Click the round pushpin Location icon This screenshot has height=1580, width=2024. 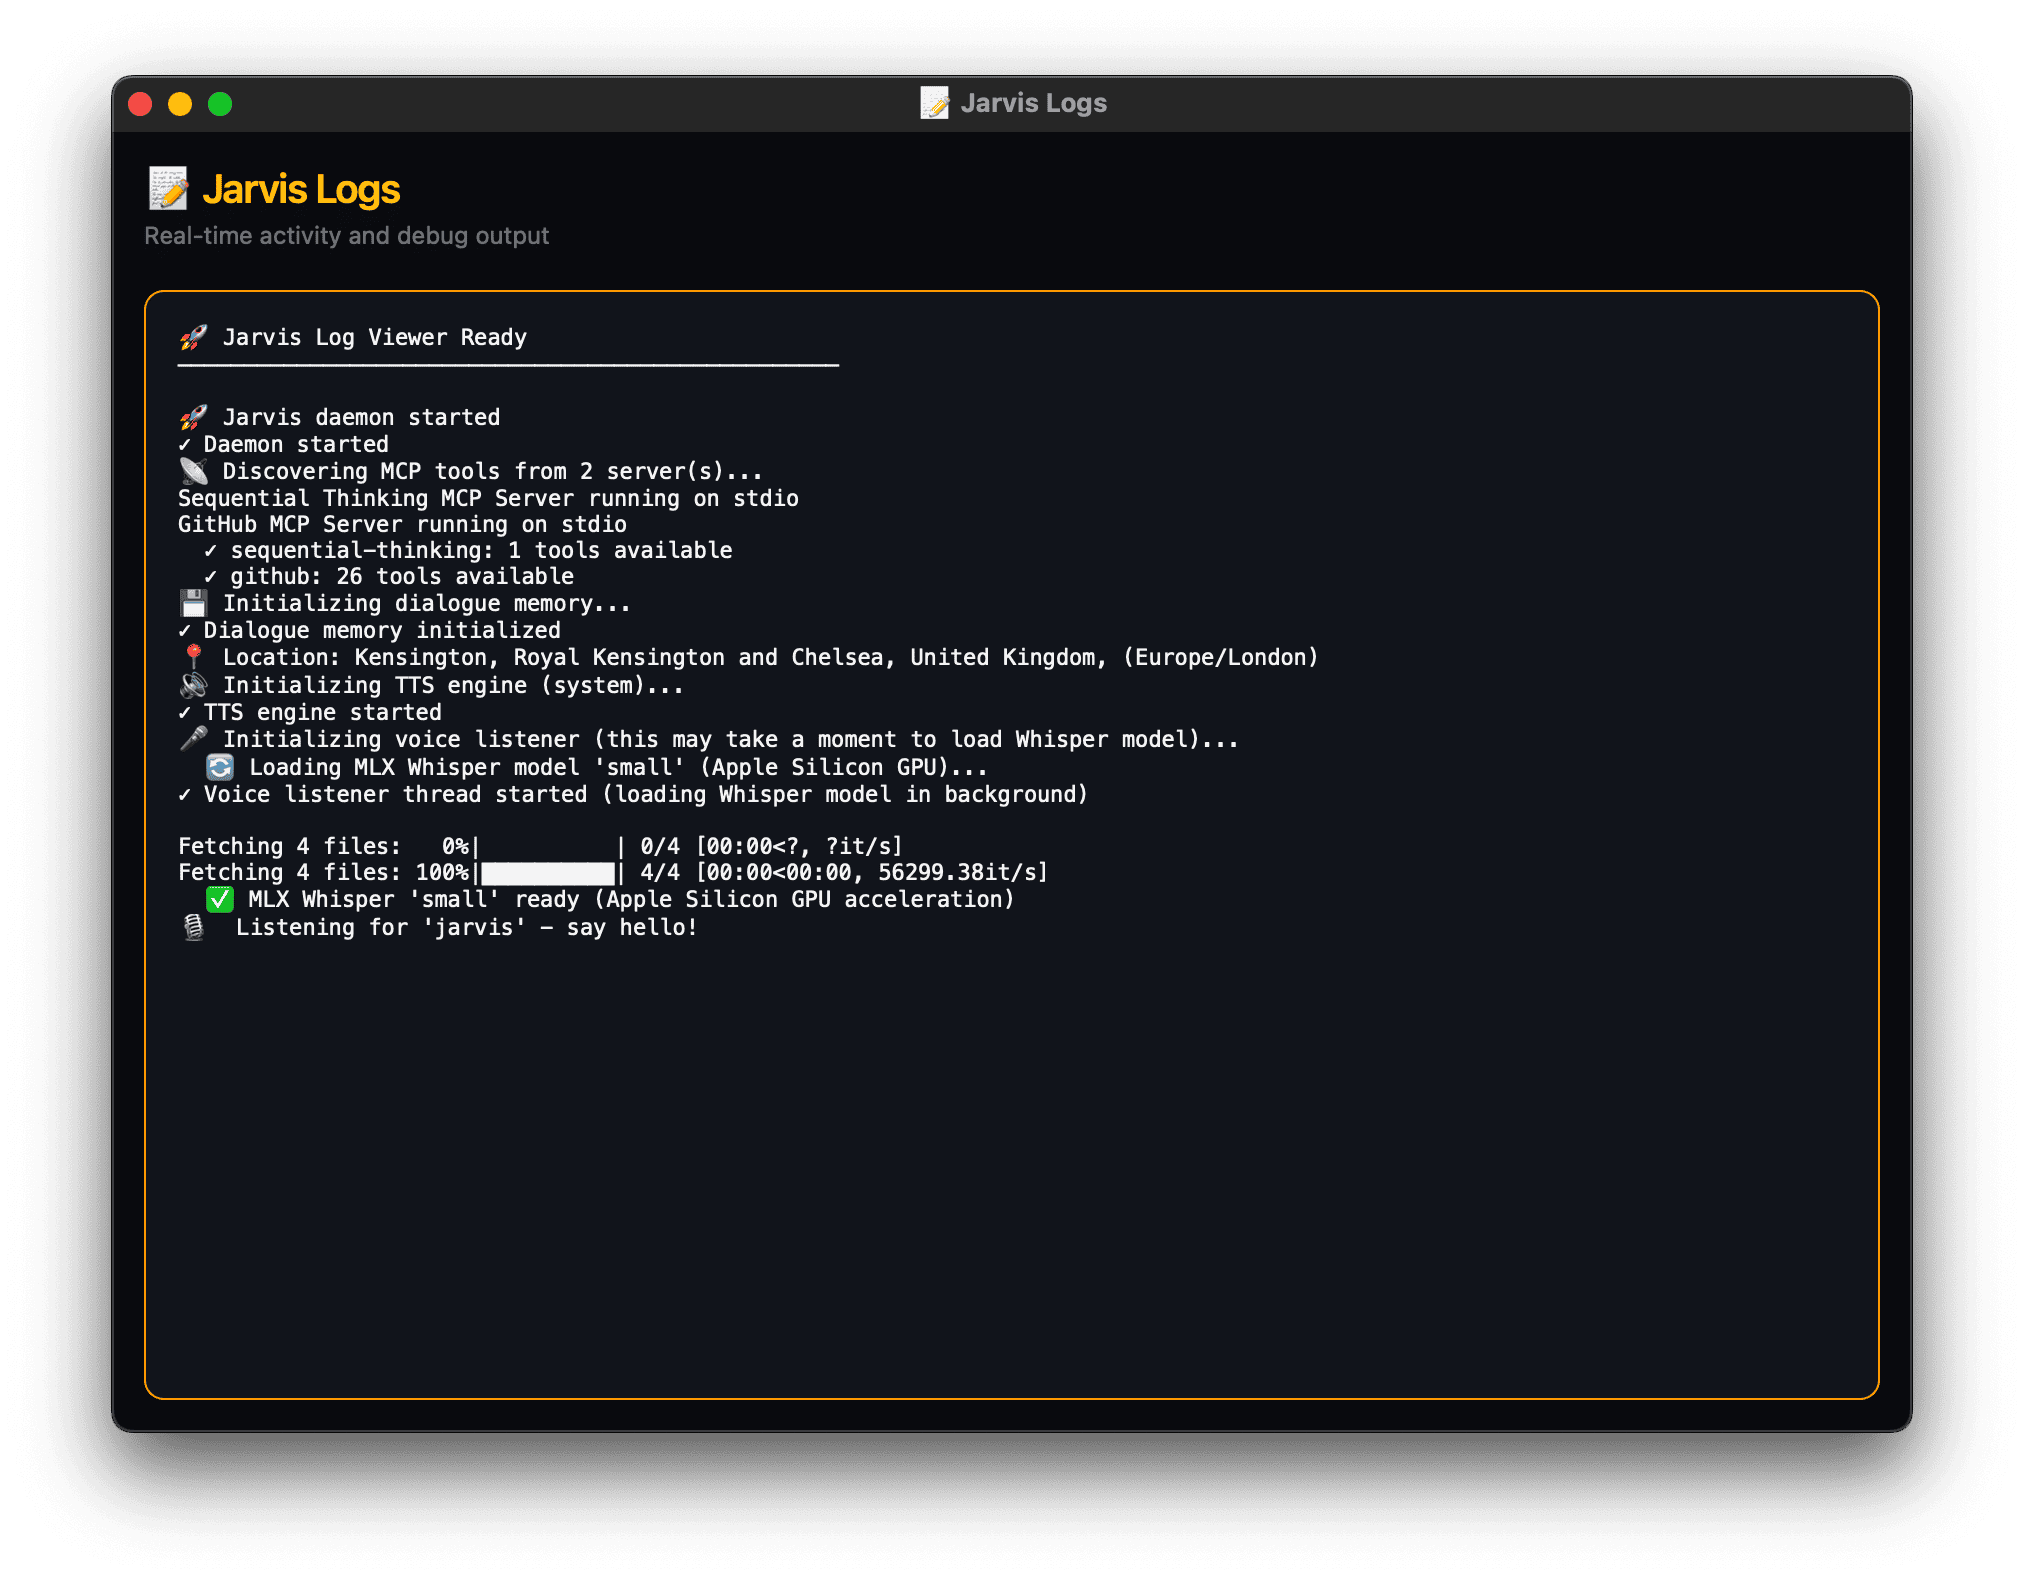[196, 656]
